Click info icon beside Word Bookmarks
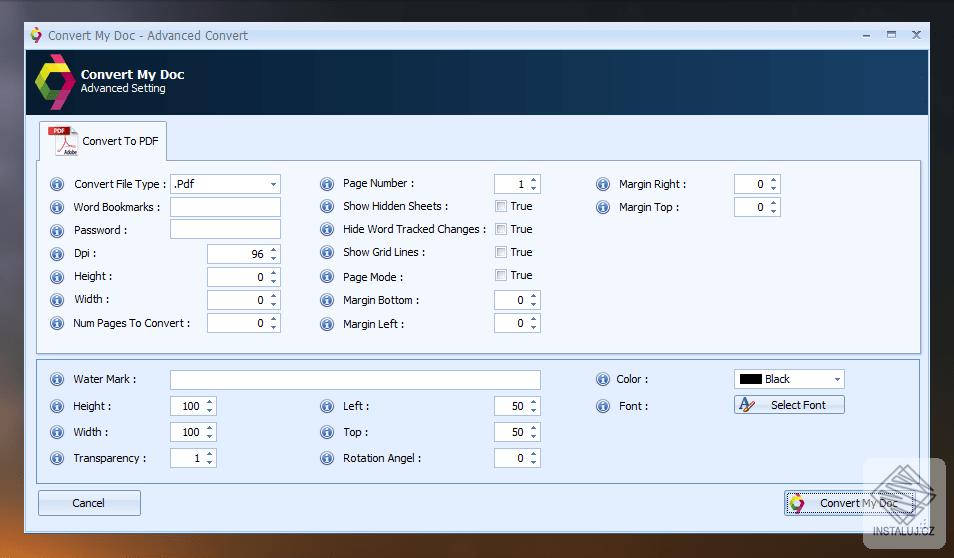Image resolution: width=954 pixels, height=558 pixels. pos(57,208)
